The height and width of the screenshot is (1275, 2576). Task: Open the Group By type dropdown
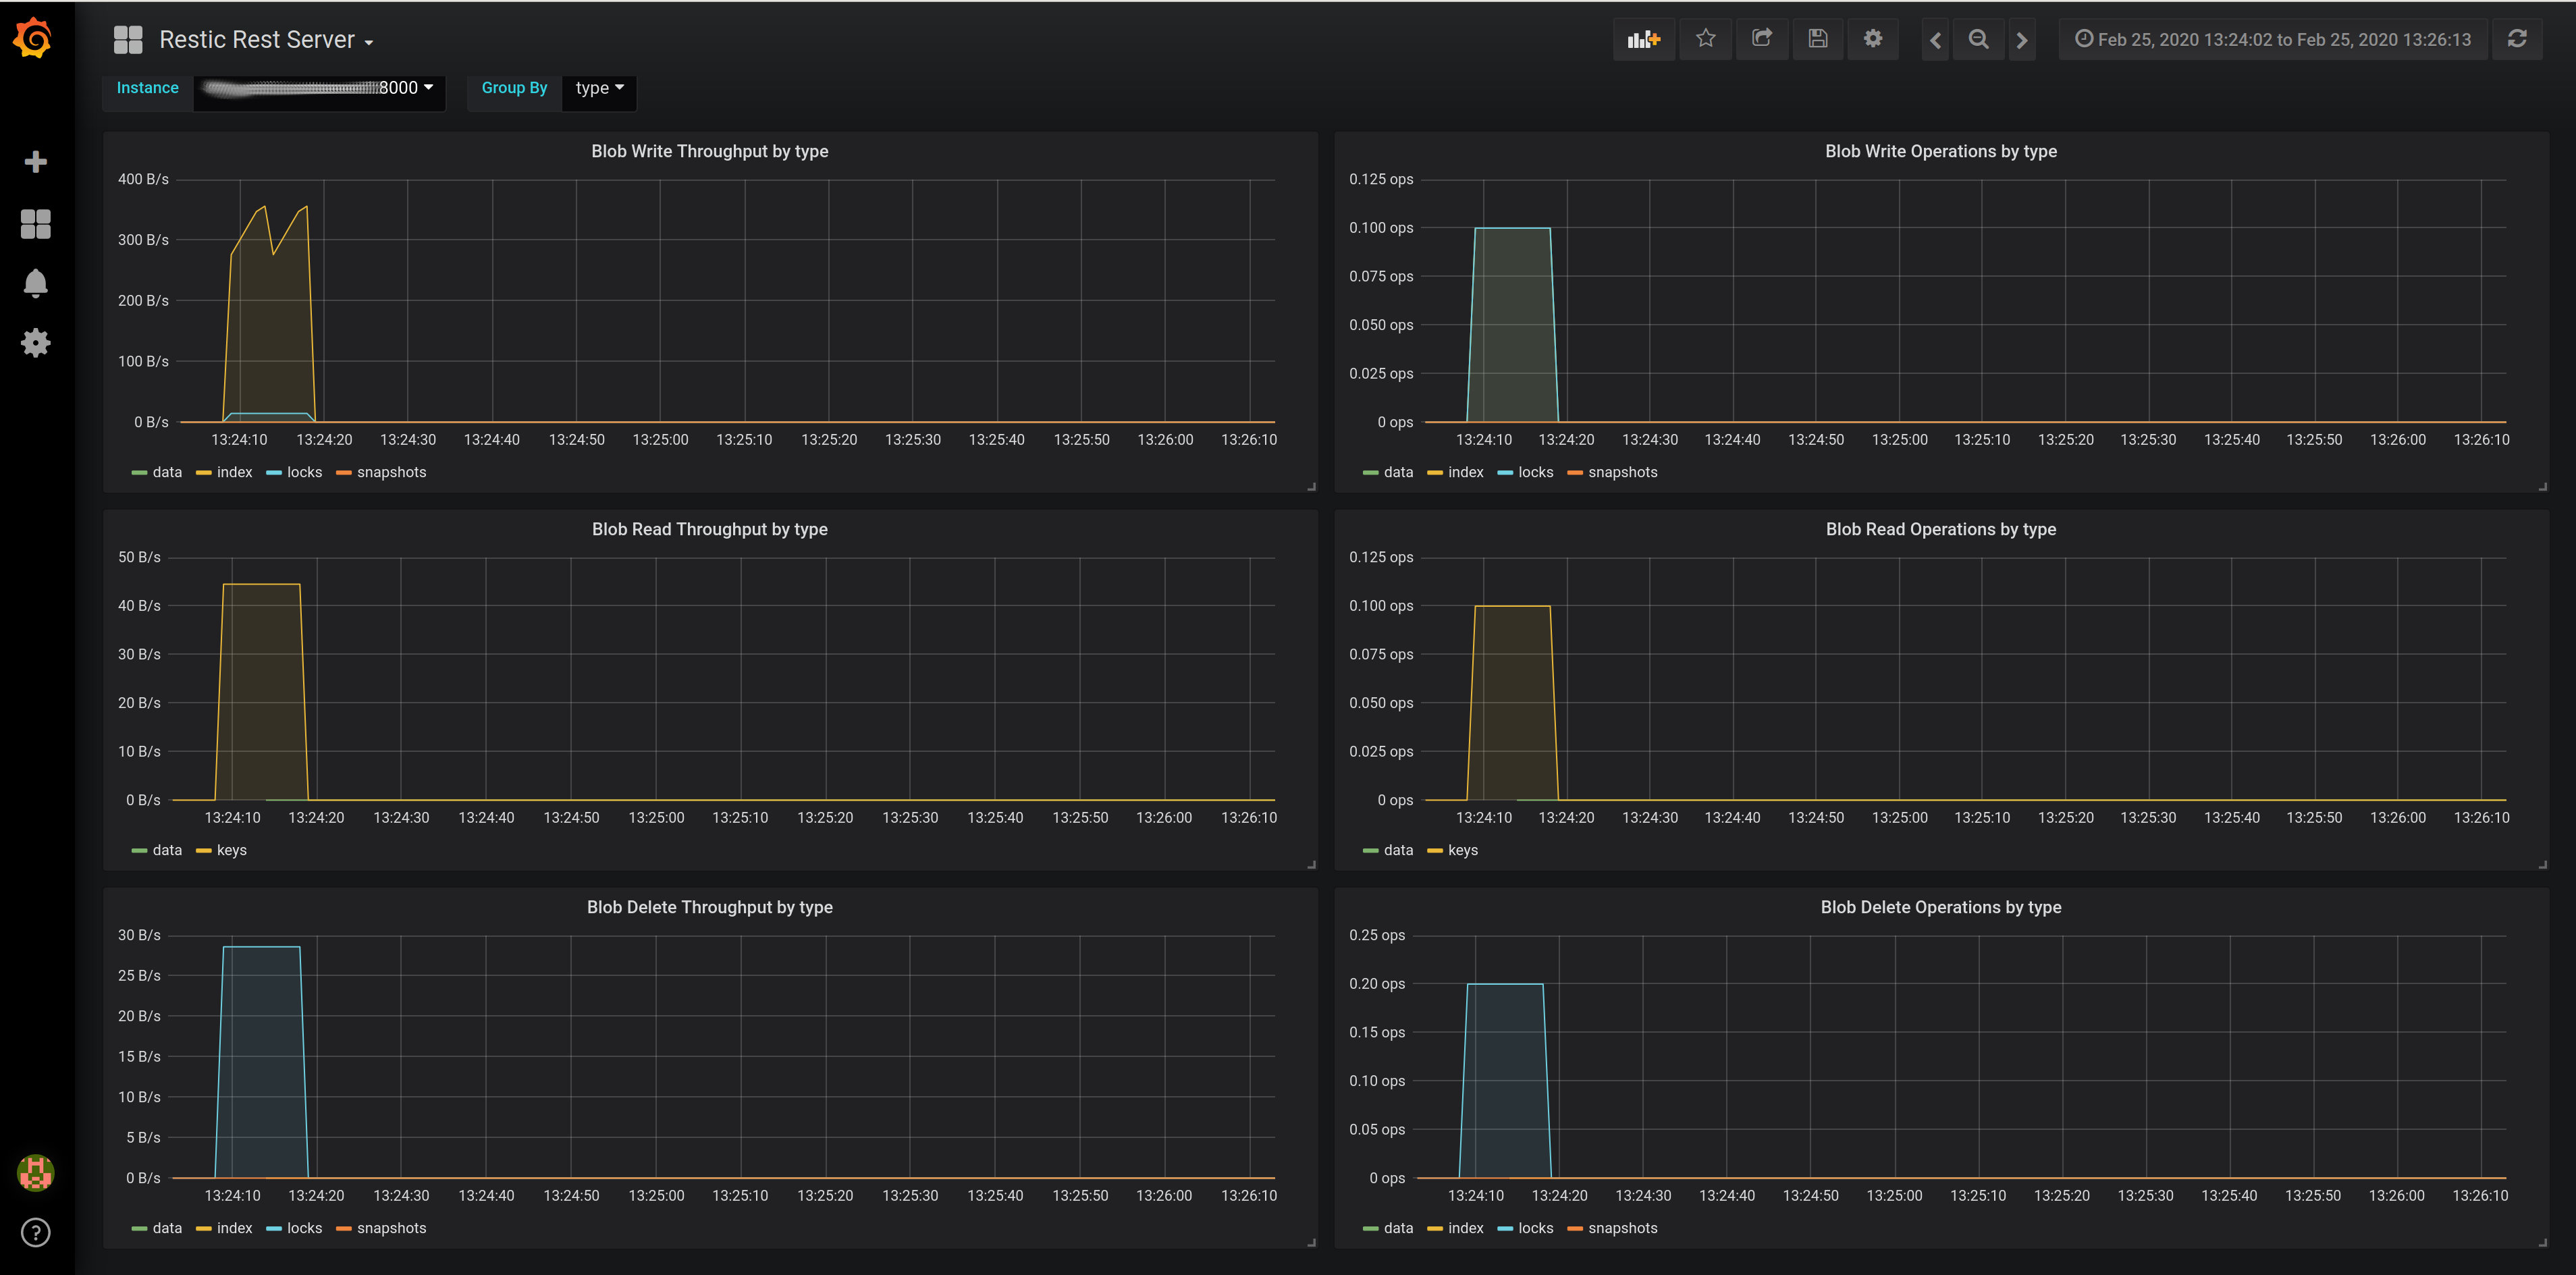599,88
